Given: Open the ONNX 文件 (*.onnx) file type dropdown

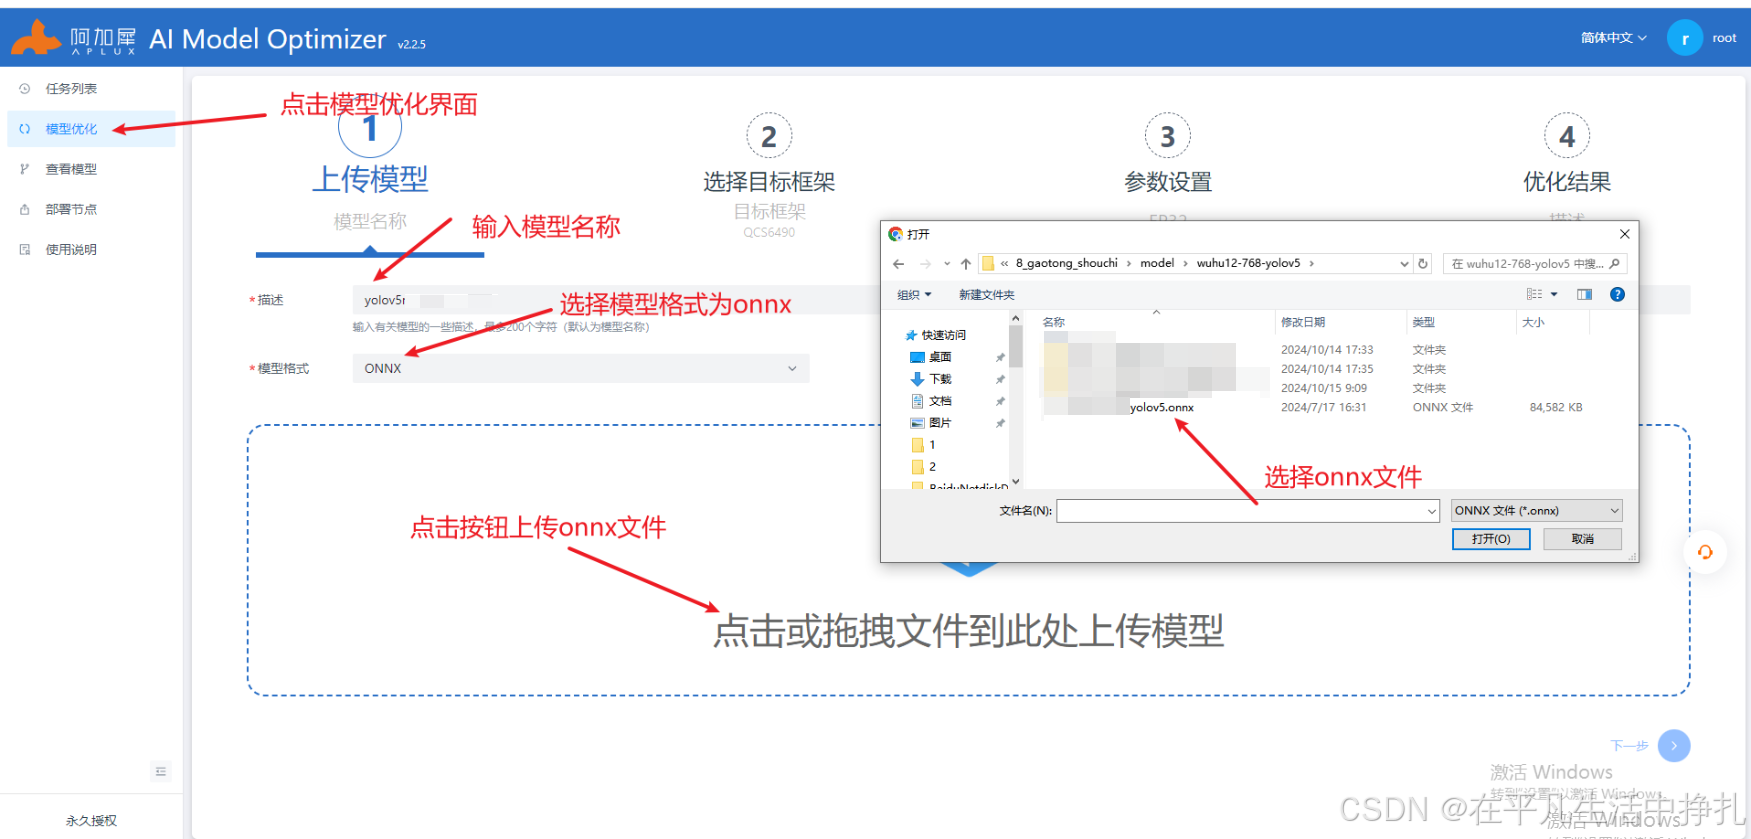Looking at the screenshot, I should pyautogui.click(x=1536, y=511).
